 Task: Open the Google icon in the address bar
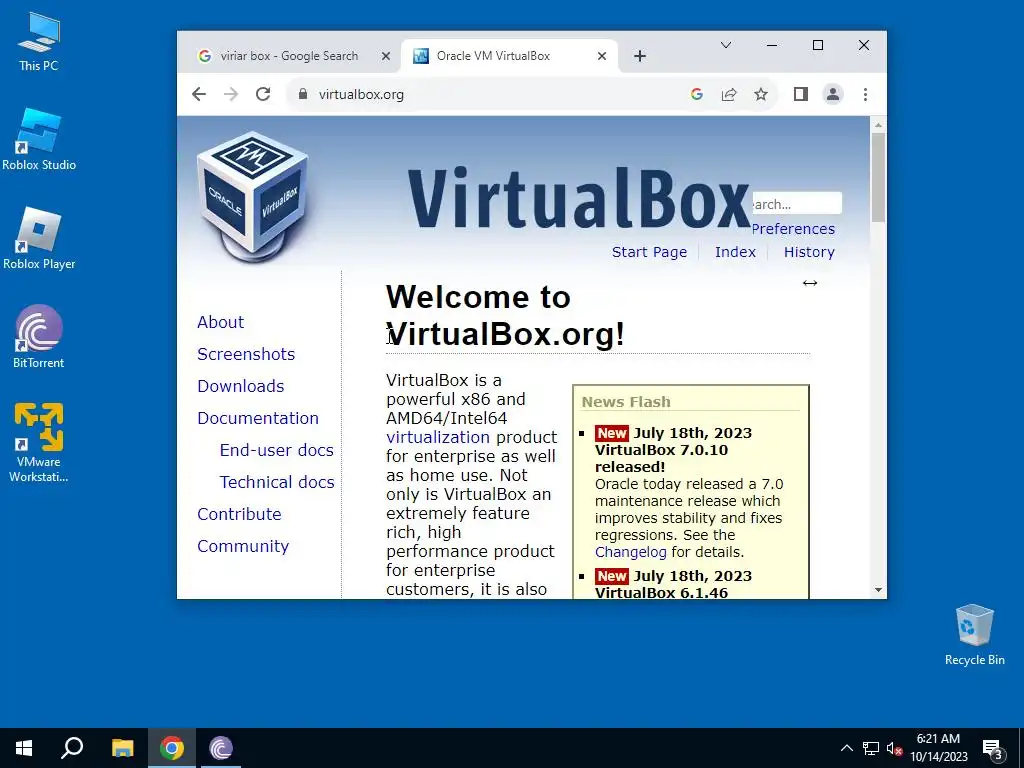pyautogui.click(x=697, y=94)
